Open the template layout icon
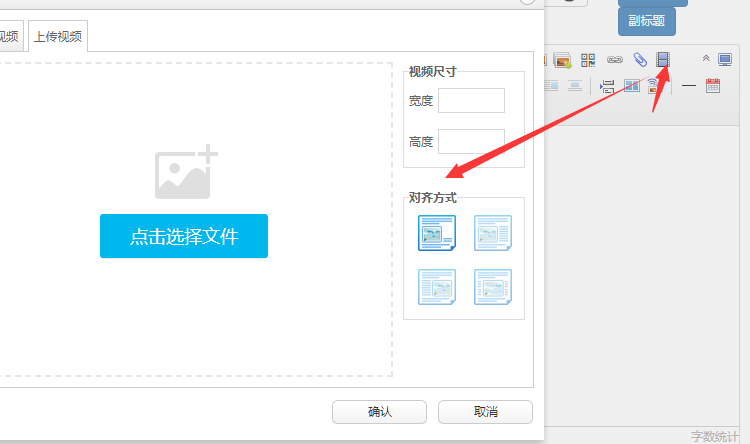750x444 pixels. click(x=632, y=86)
